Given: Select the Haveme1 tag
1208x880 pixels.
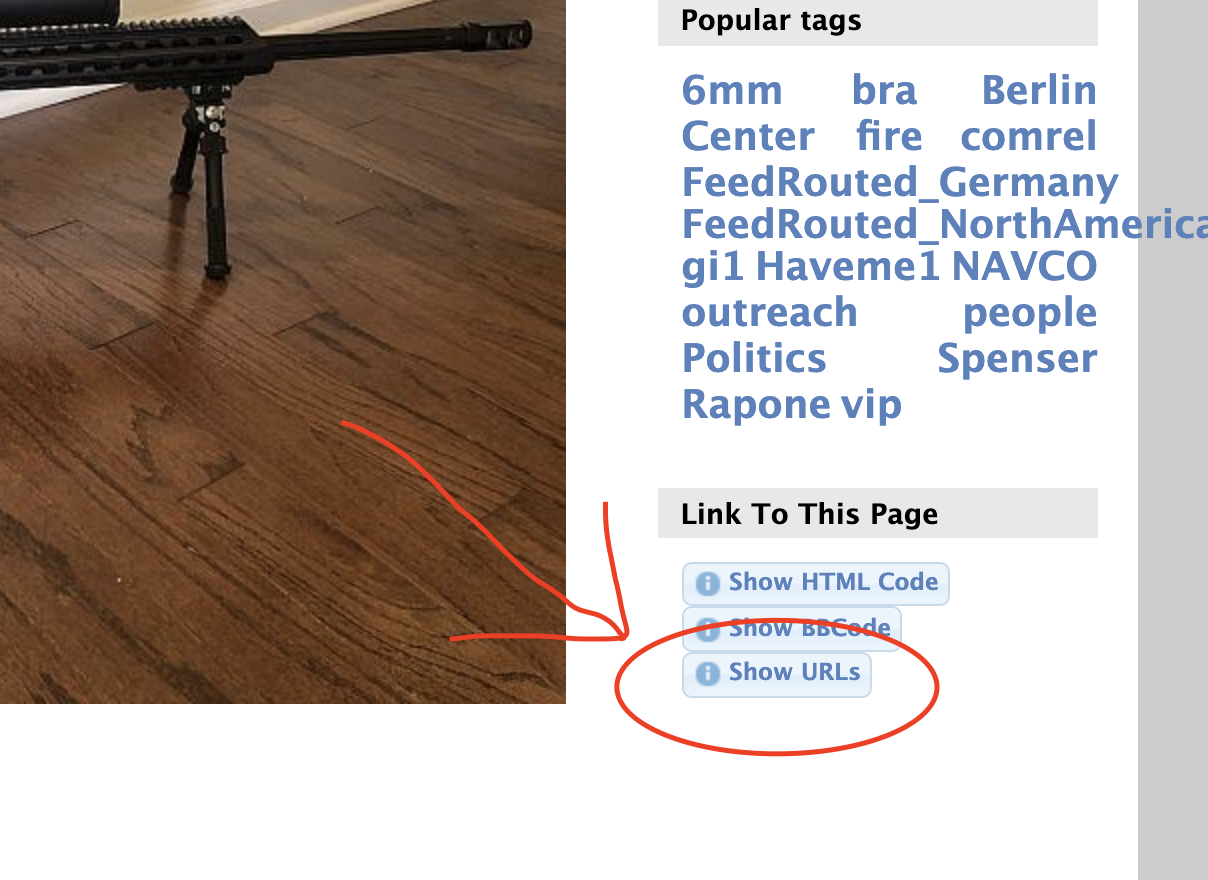Looking at the screenshot, I should [848, 267].
